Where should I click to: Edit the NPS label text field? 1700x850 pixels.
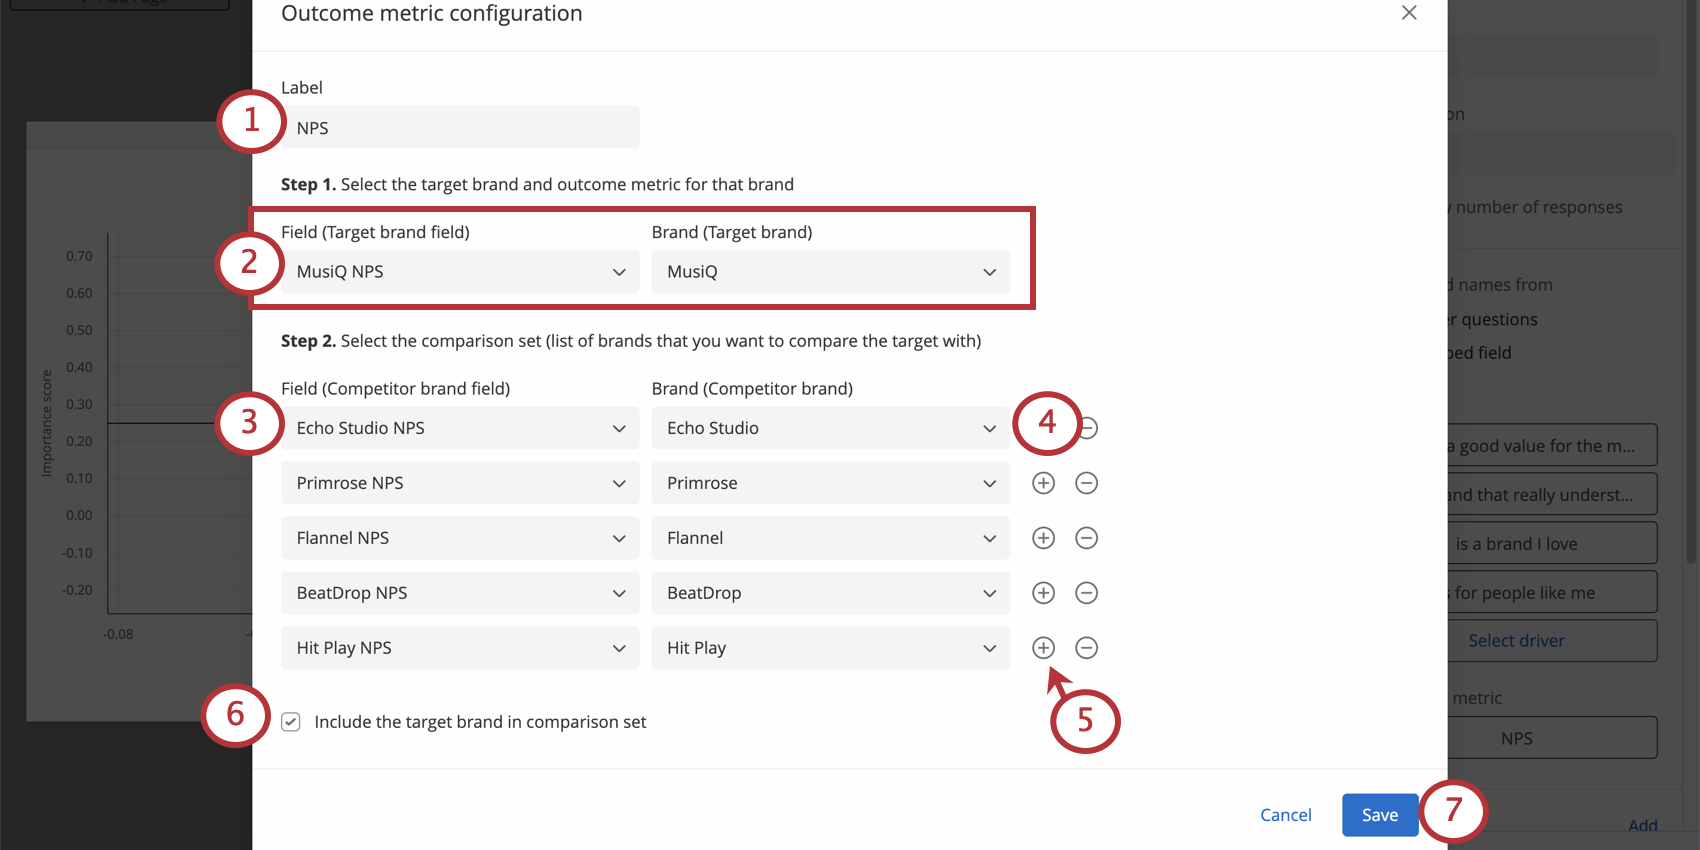(459, 127)
